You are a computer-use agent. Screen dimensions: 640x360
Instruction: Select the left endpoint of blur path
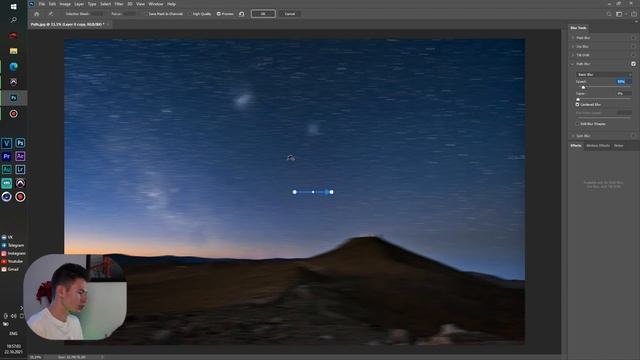294,192
